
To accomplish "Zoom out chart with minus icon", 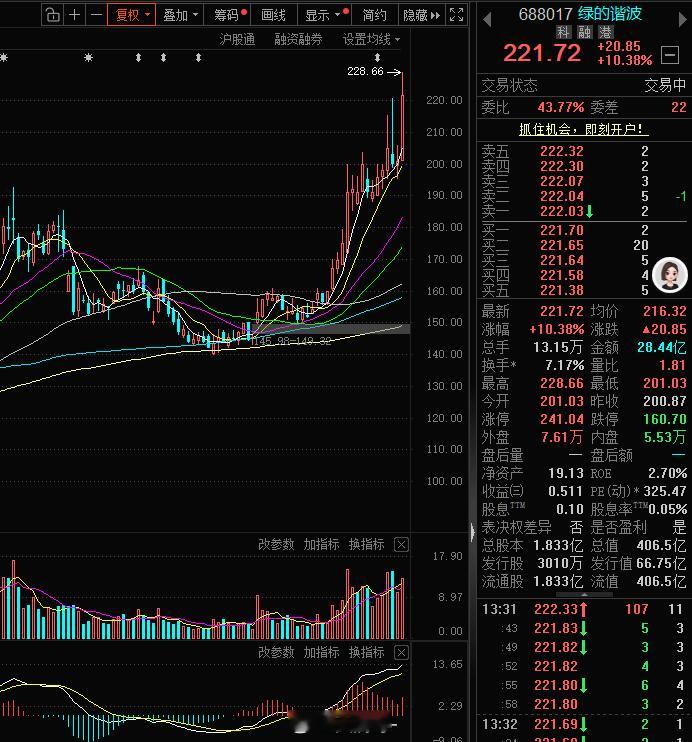I will point(96,15).
